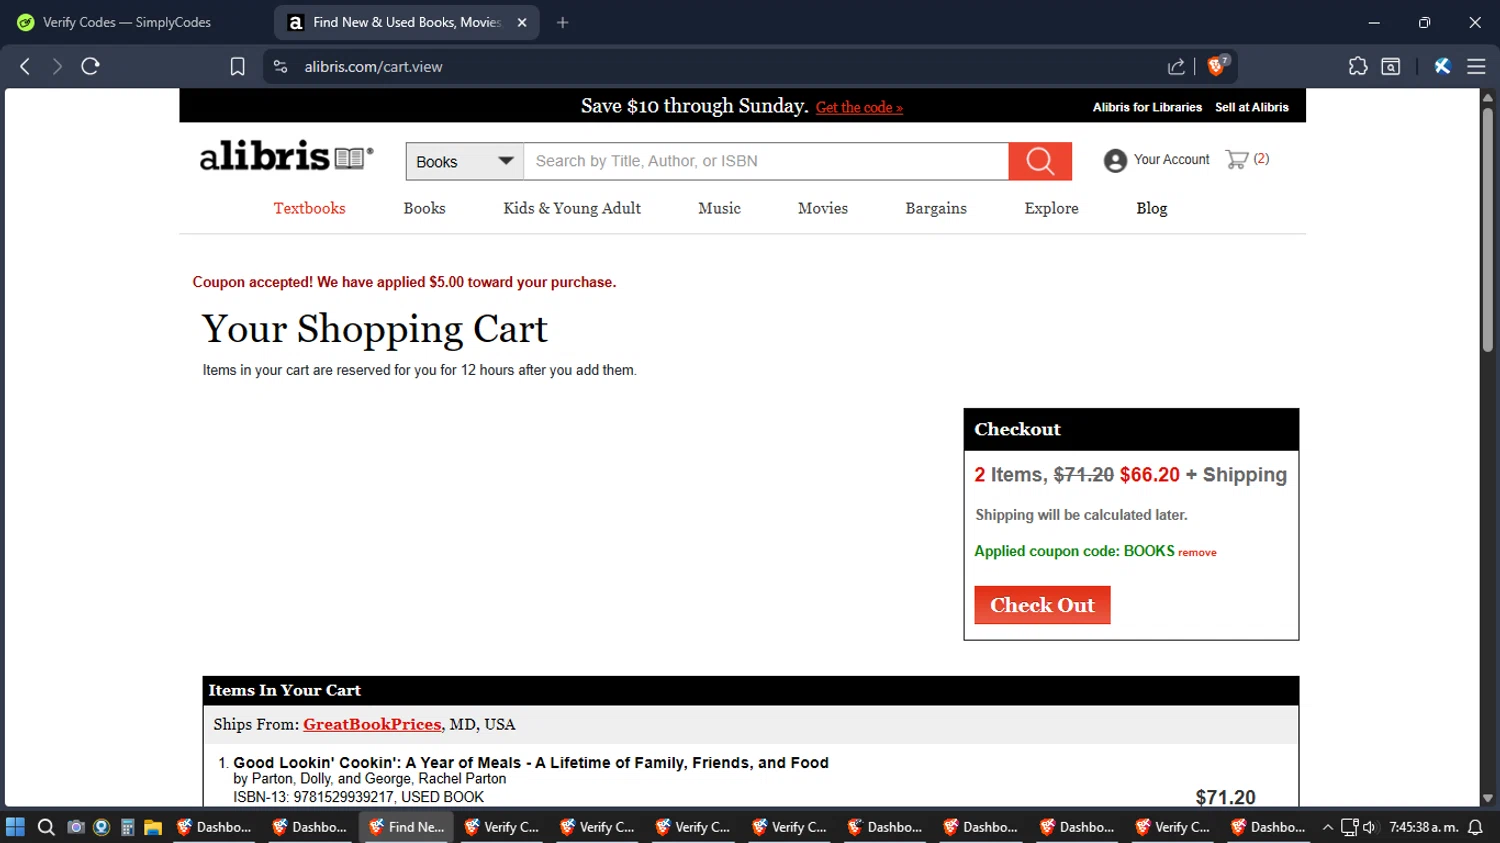Click the display tray icon beside the speaker
This screenshot has height=843, width=1500.
pyautogui.click(x=1349, y=827)
